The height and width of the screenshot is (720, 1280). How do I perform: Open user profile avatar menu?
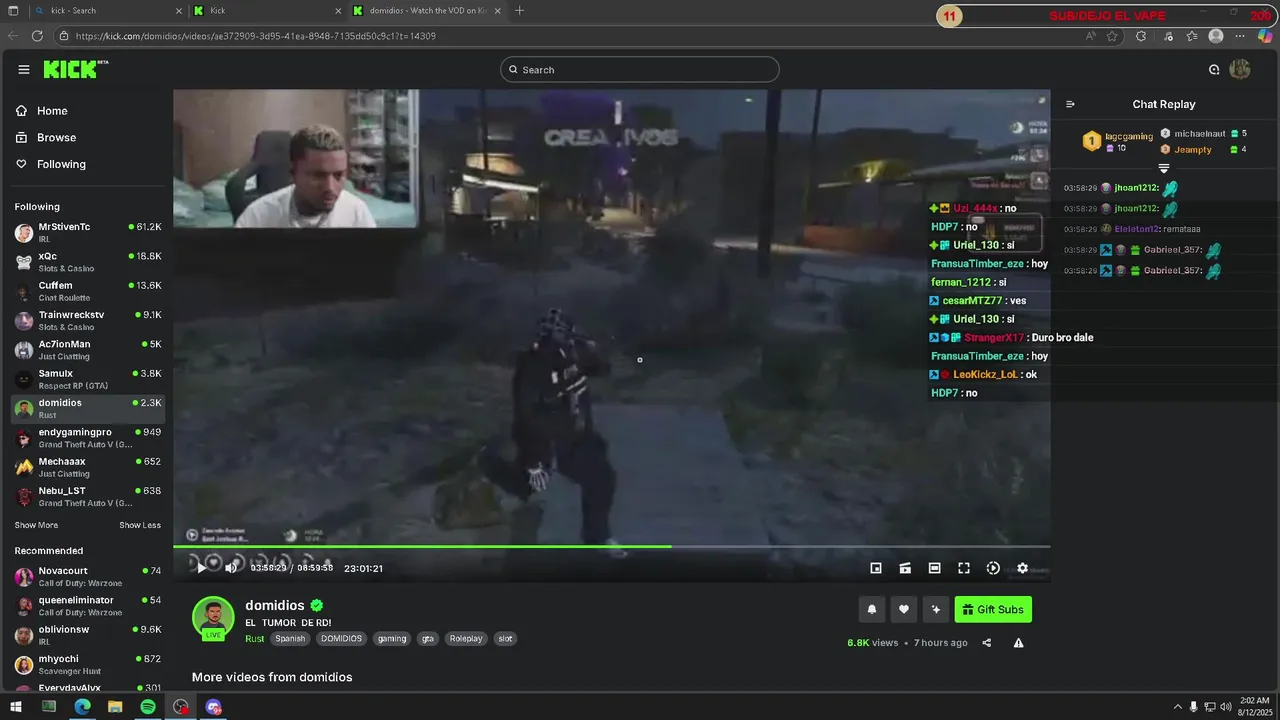click(x=1240, y=69)
